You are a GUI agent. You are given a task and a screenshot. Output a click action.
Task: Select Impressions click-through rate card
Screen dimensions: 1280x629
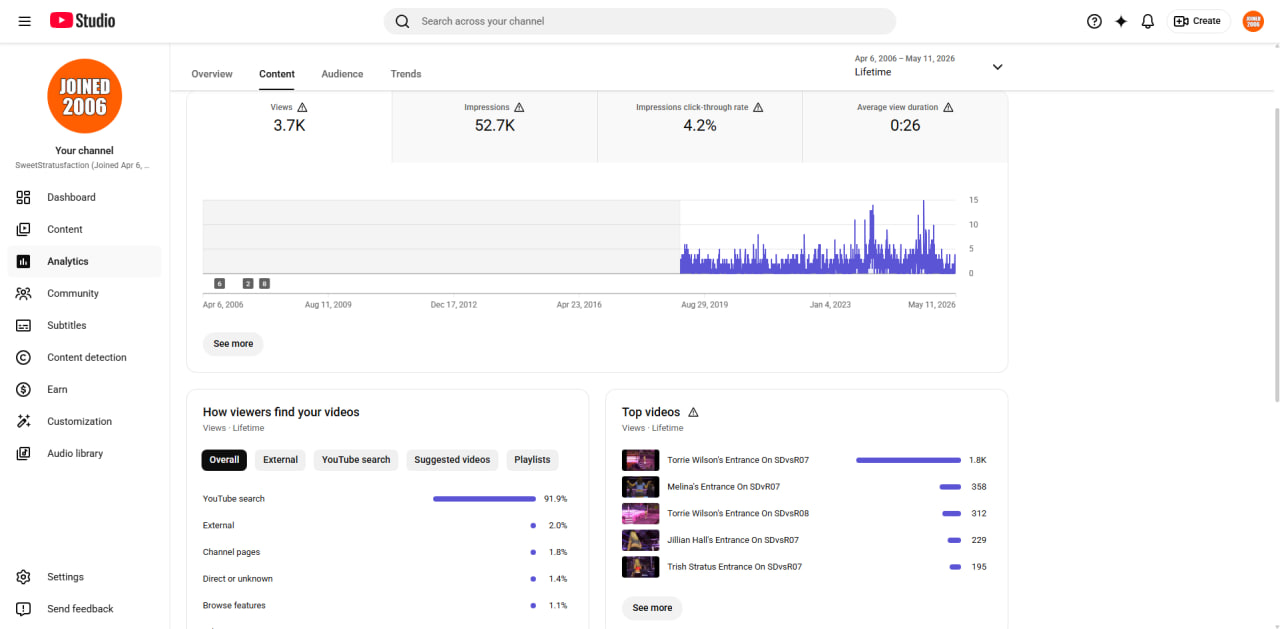pos(700,127)
